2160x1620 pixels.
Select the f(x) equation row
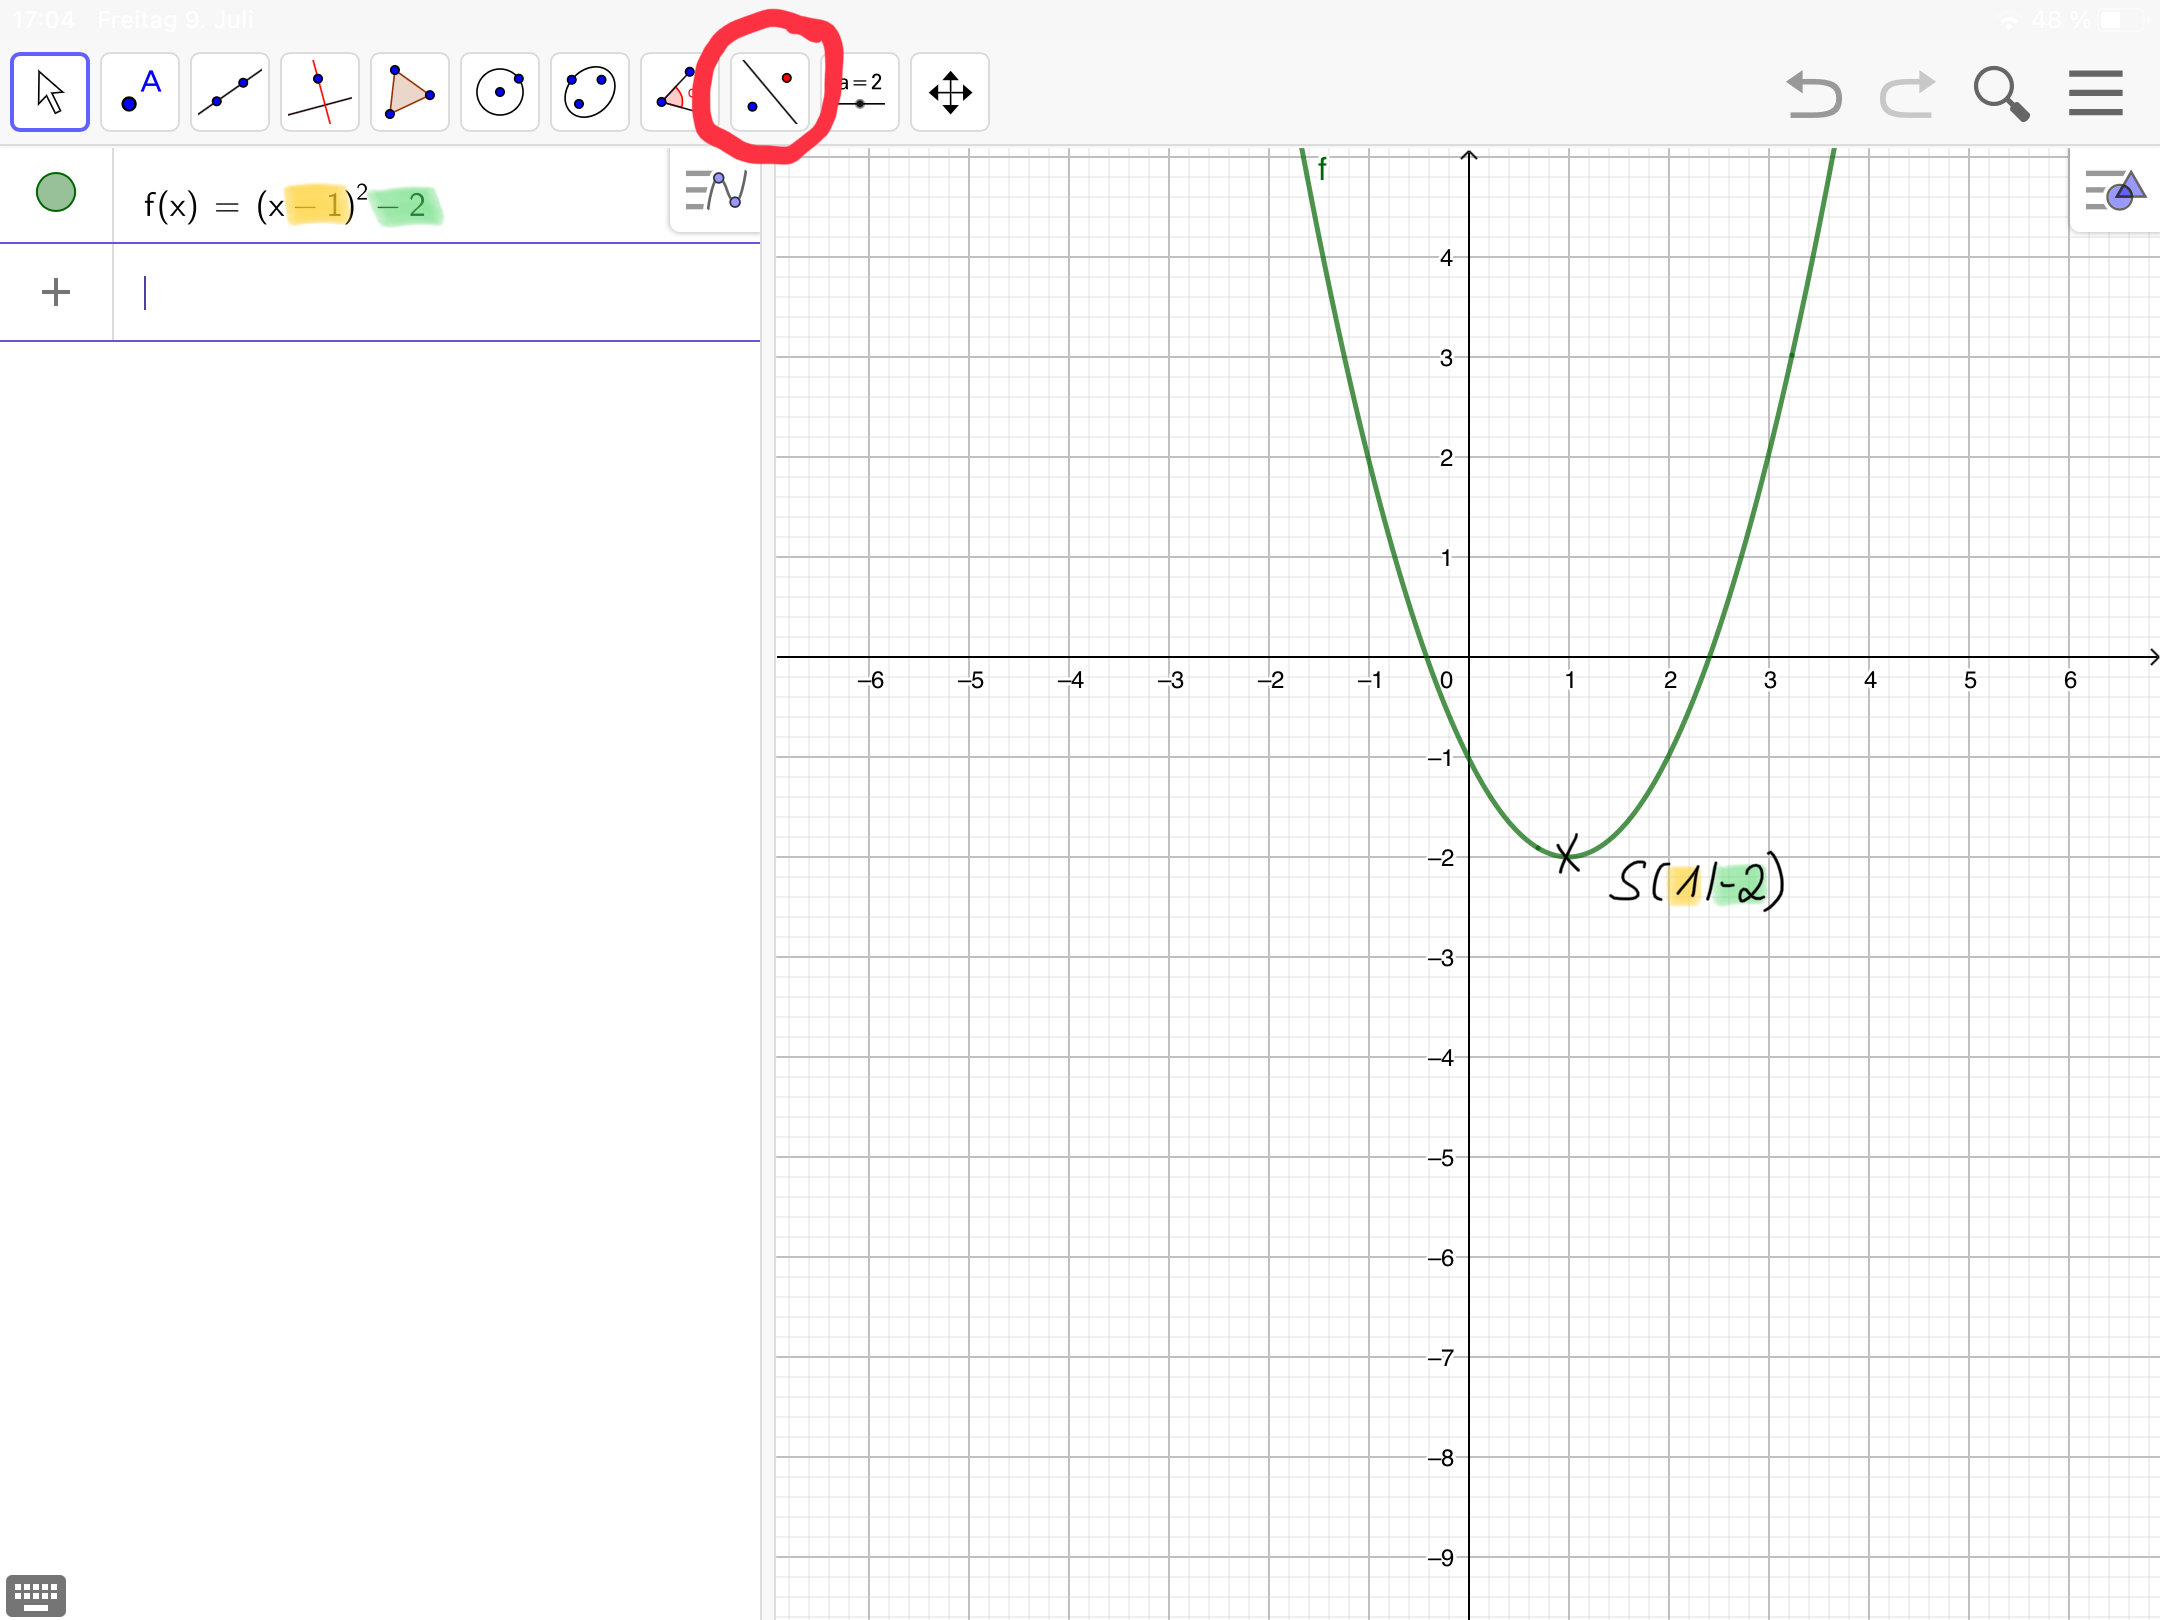[x=380, y=195]
